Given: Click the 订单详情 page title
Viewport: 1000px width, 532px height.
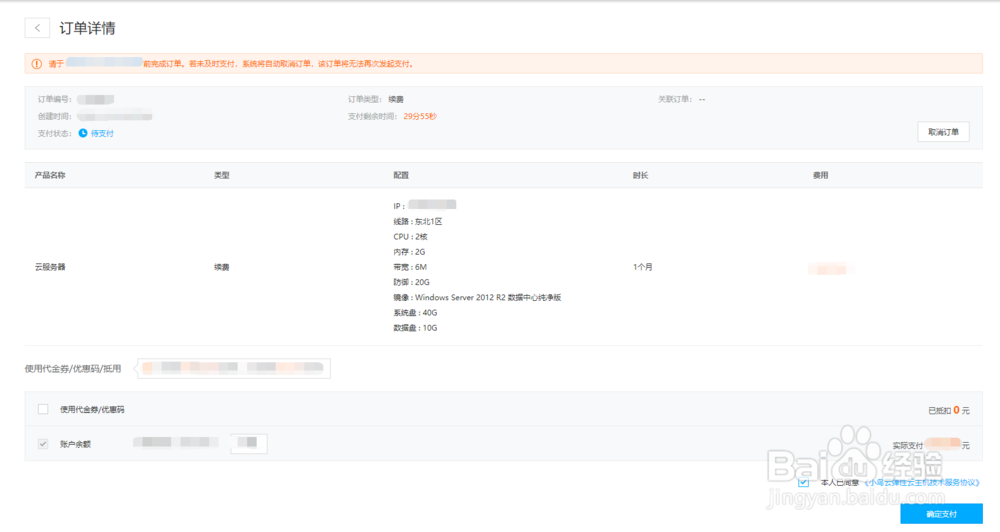Looking at the screenshot, I should click(87, 28).
